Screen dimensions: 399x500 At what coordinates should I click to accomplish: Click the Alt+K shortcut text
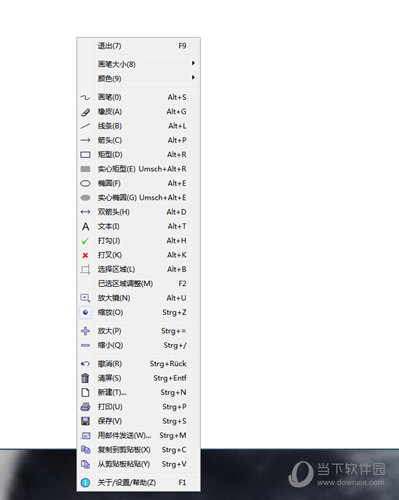[x=177, y=255]
